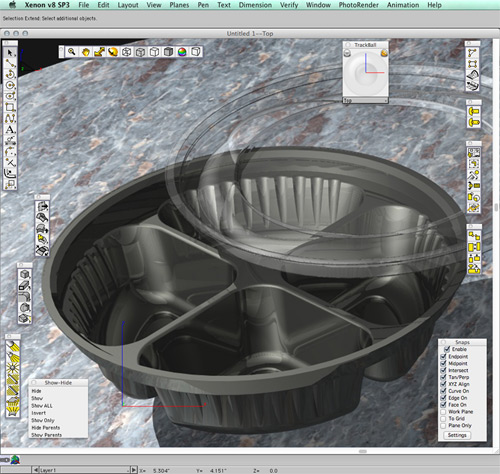The image size is (500, 474).
Task: Click the Snaps Settings button
Action: coord(457,435)
